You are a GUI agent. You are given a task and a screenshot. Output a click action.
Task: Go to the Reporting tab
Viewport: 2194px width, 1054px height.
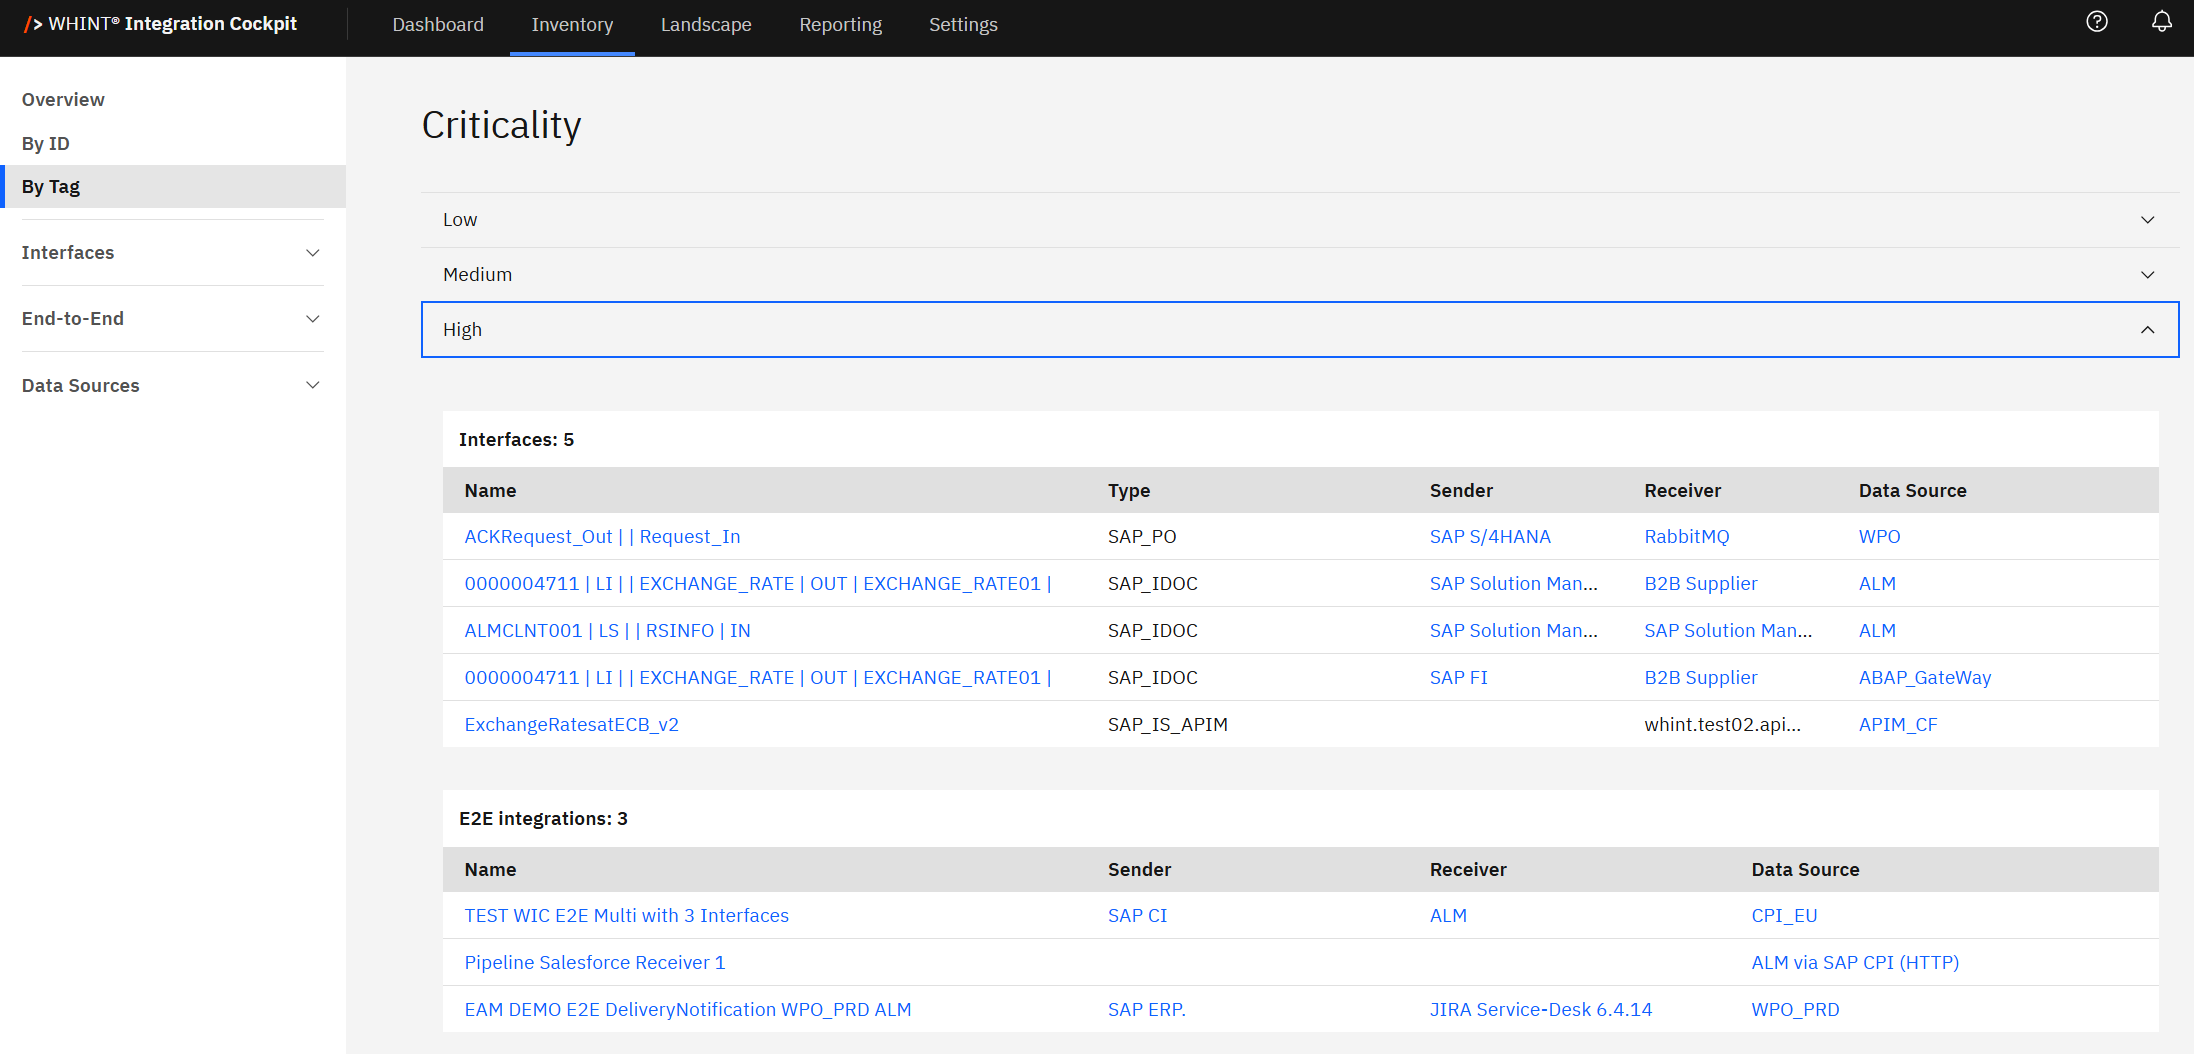click(x=840, y=25)
